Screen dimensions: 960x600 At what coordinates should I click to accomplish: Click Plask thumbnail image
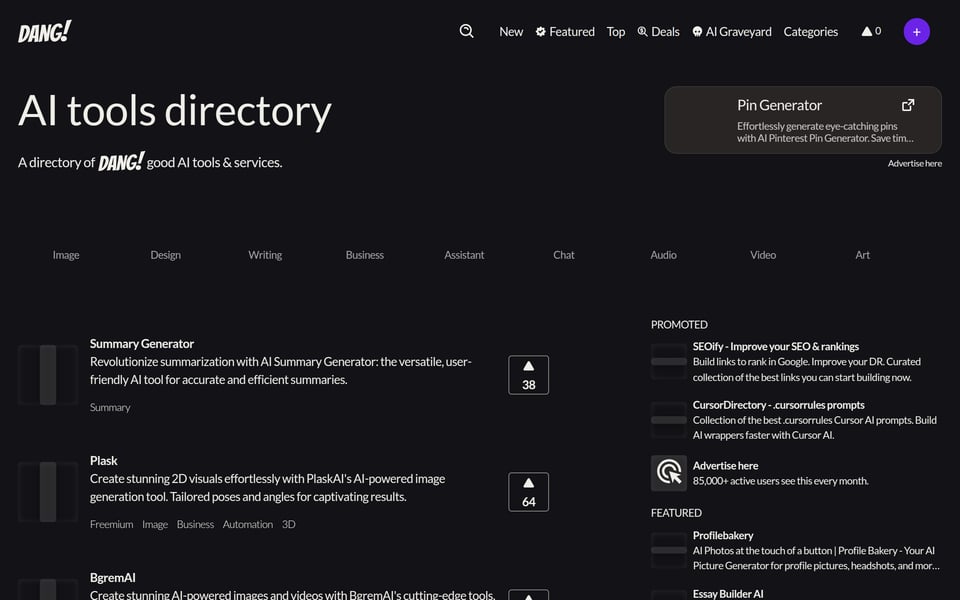point(48,492)
